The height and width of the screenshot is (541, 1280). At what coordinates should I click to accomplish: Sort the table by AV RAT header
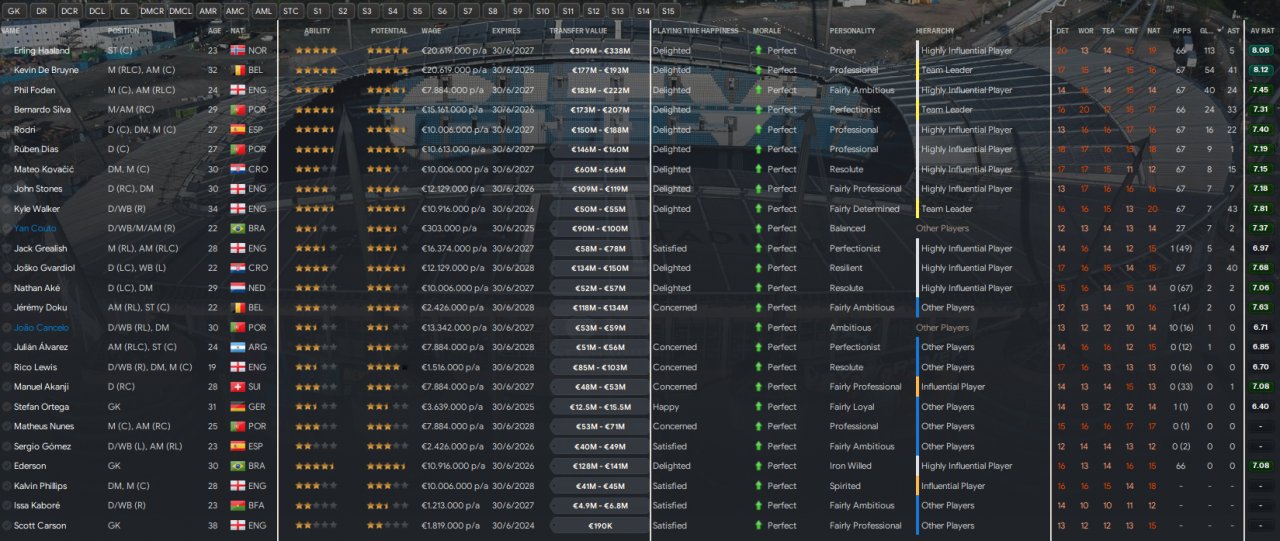pos(1260,31)
